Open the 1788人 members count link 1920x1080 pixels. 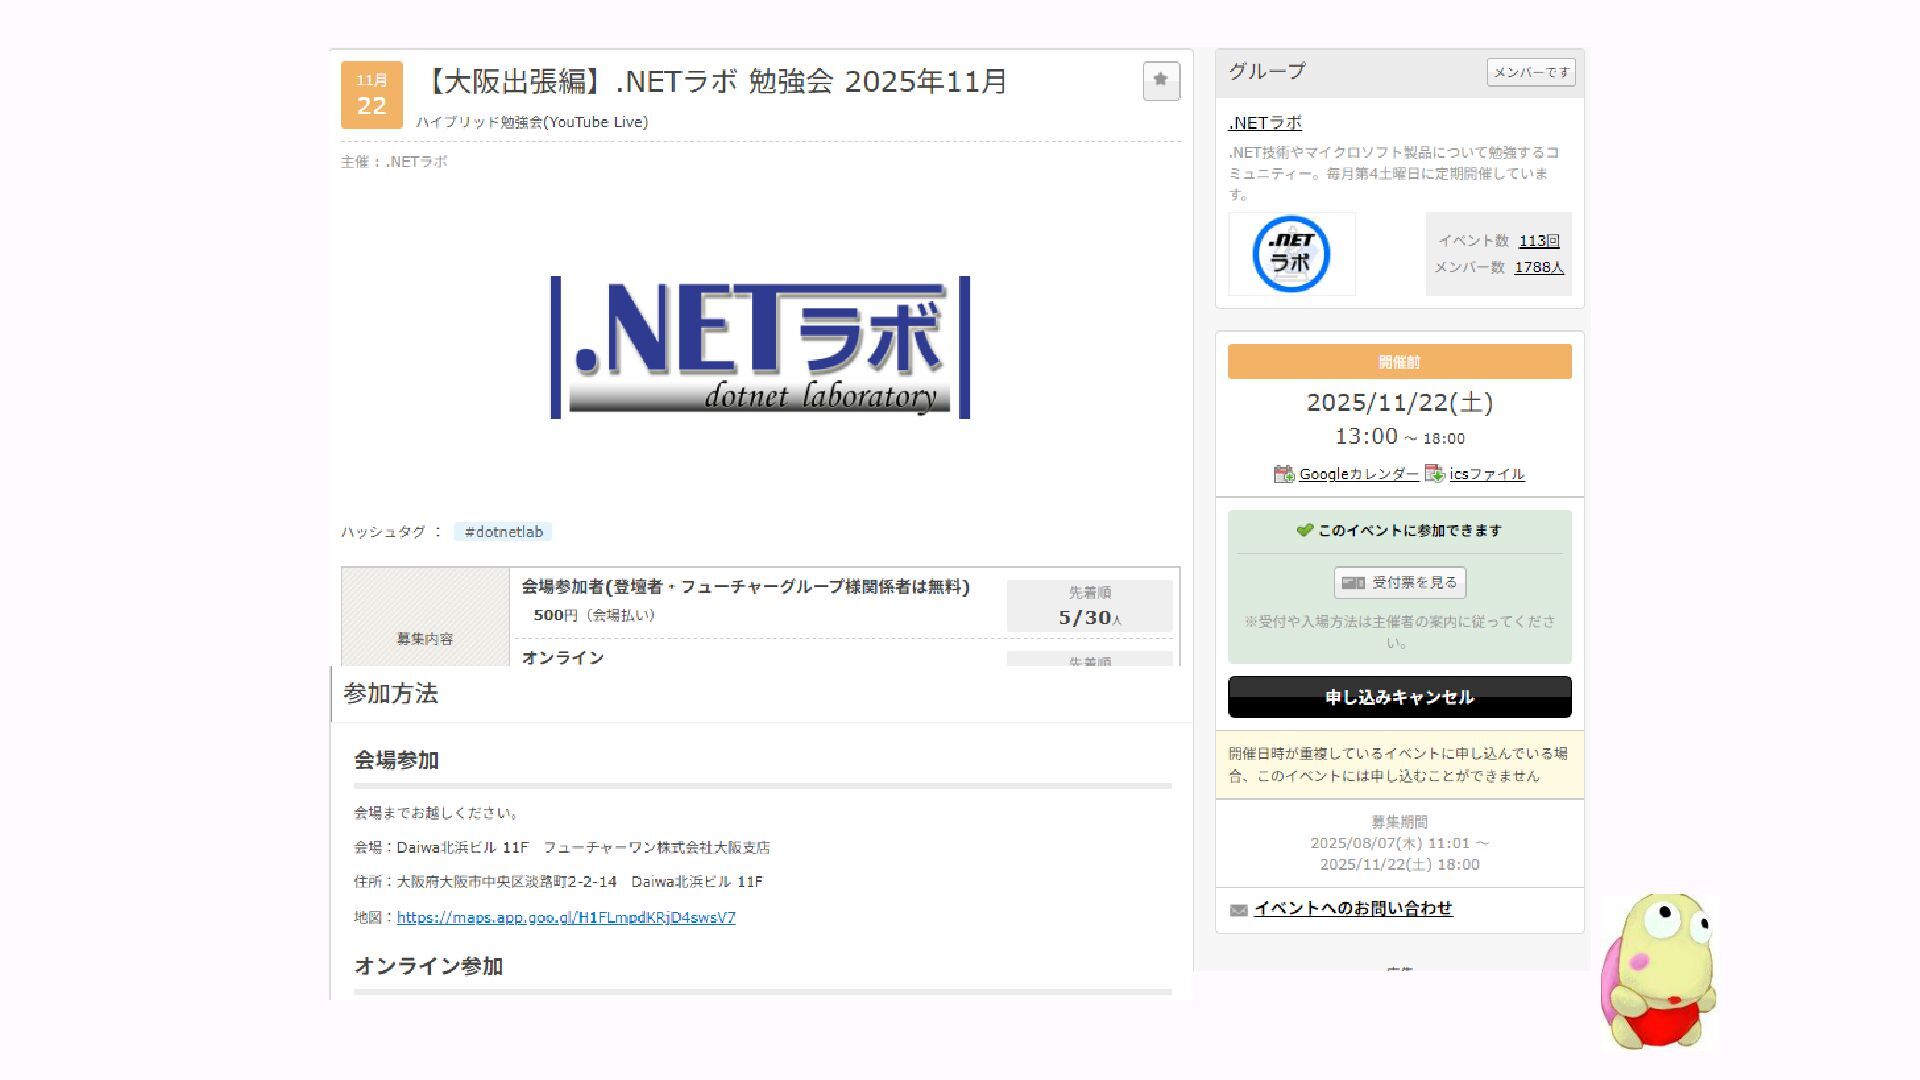point(1539,267)
